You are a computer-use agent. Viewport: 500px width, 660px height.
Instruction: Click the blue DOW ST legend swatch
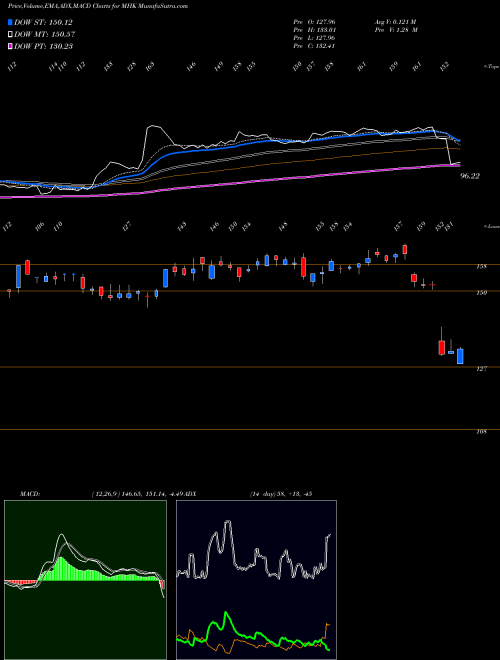tap(10, 22)
